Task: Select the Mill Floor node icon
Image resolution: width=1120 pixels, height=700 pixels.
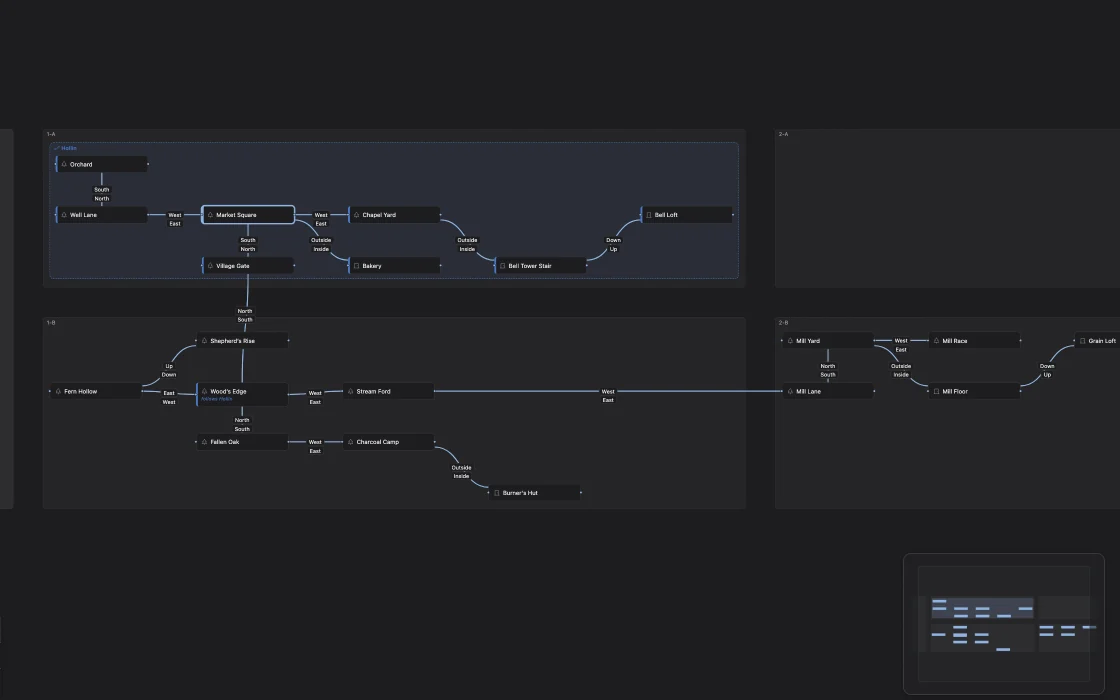Action: click(x=936, y=391)
